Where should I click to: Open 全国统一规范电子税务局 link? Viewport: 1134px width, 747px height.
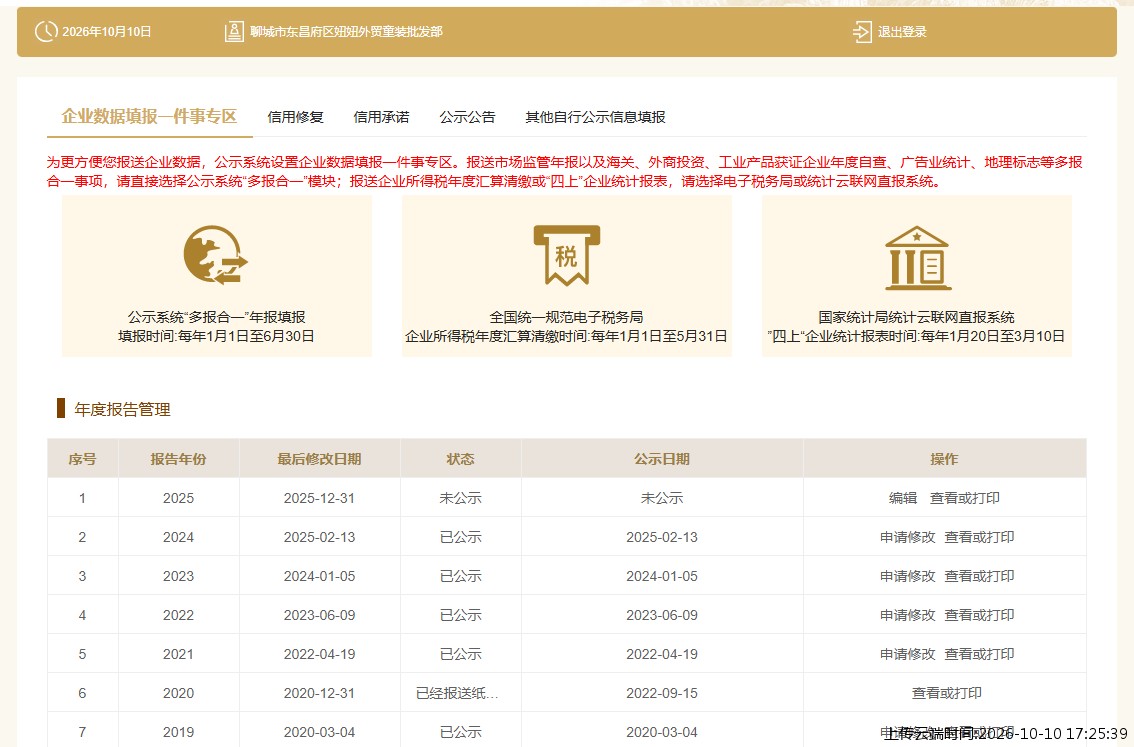566,317
